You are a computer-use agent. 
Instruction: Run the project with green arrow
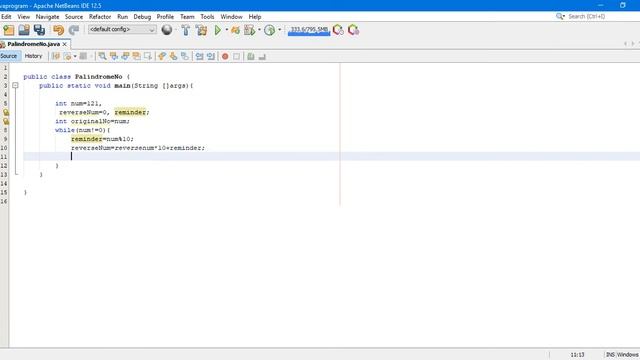tap(218, 30)
